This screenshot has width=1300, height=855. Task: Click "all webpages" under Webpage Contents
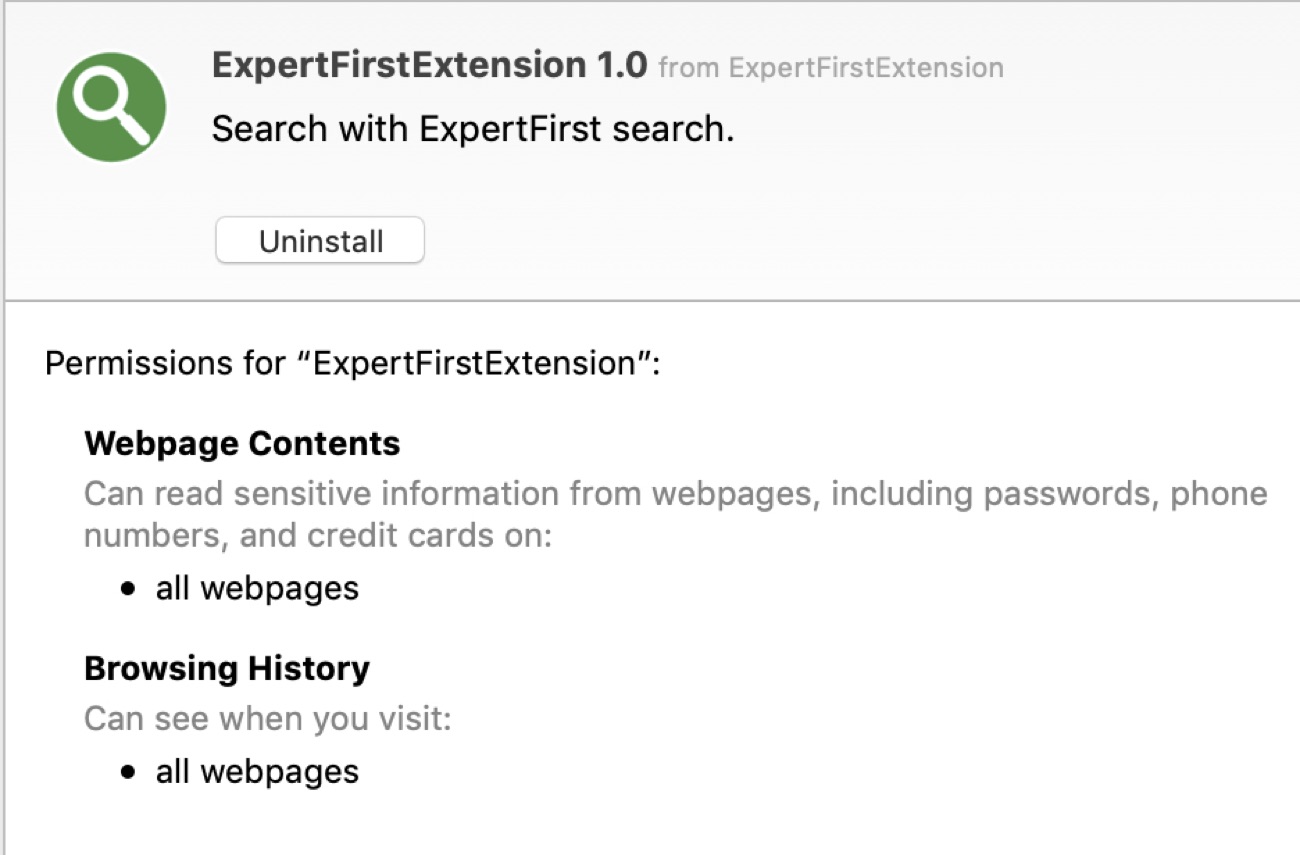click(257, 588)
